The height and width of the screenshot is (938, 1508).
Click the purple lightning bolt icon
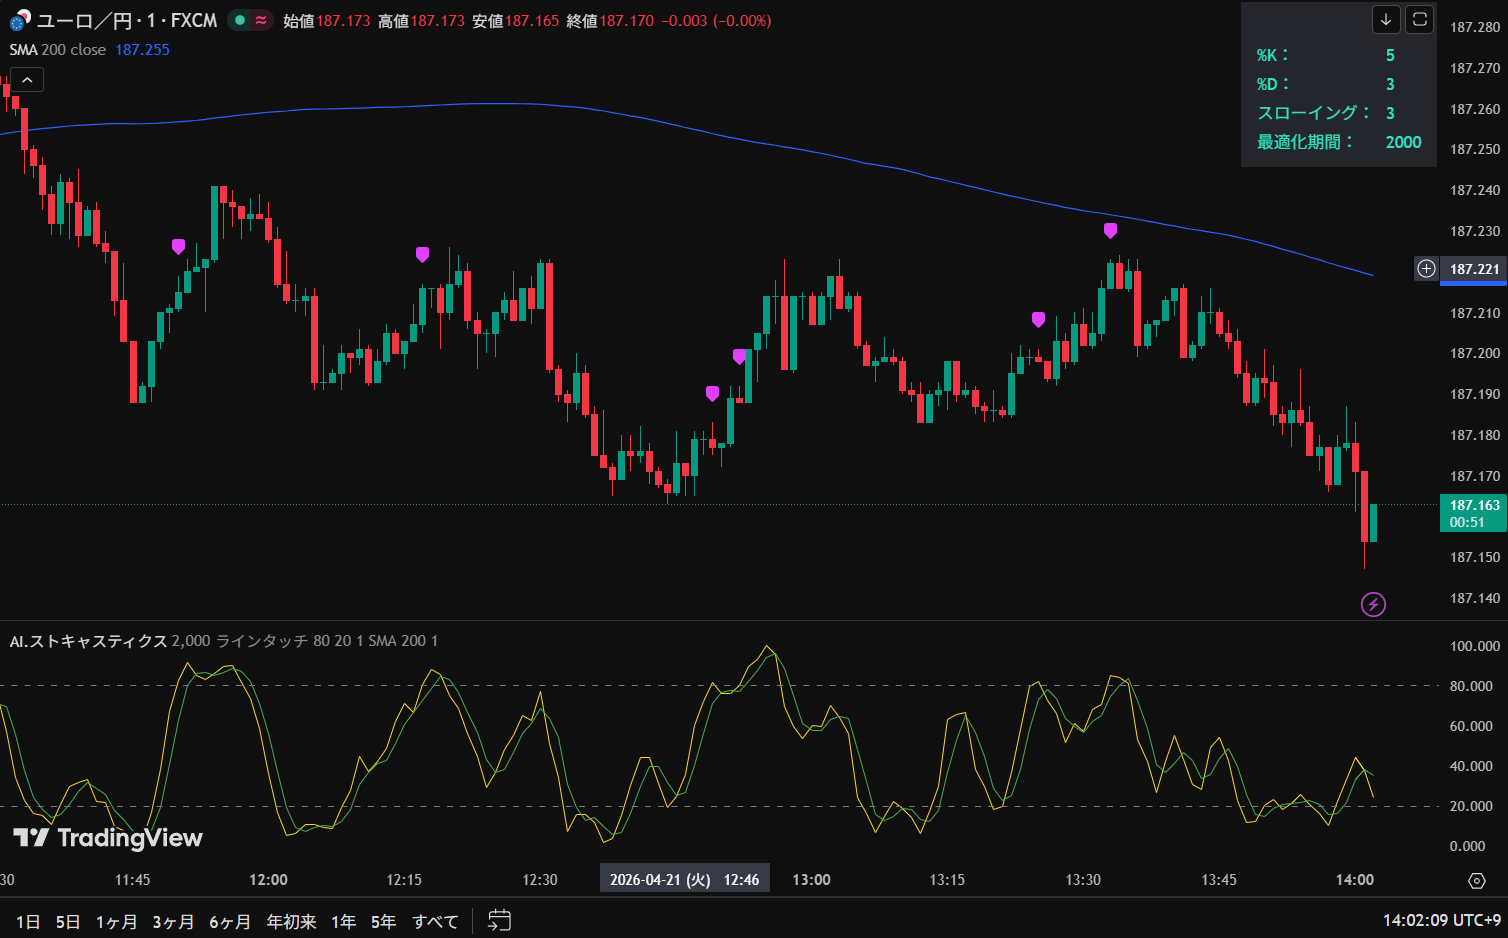point(1373,604)
